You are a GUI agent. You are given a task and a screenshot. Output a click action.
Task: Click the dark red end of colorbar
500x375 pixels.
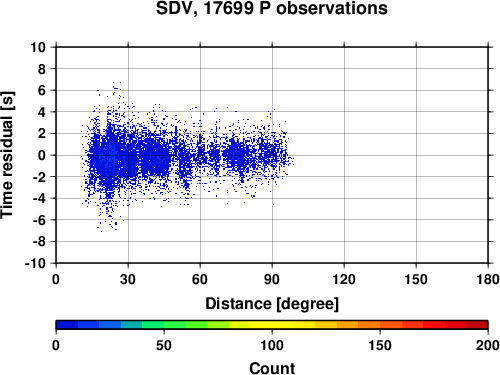pos(477,325)
